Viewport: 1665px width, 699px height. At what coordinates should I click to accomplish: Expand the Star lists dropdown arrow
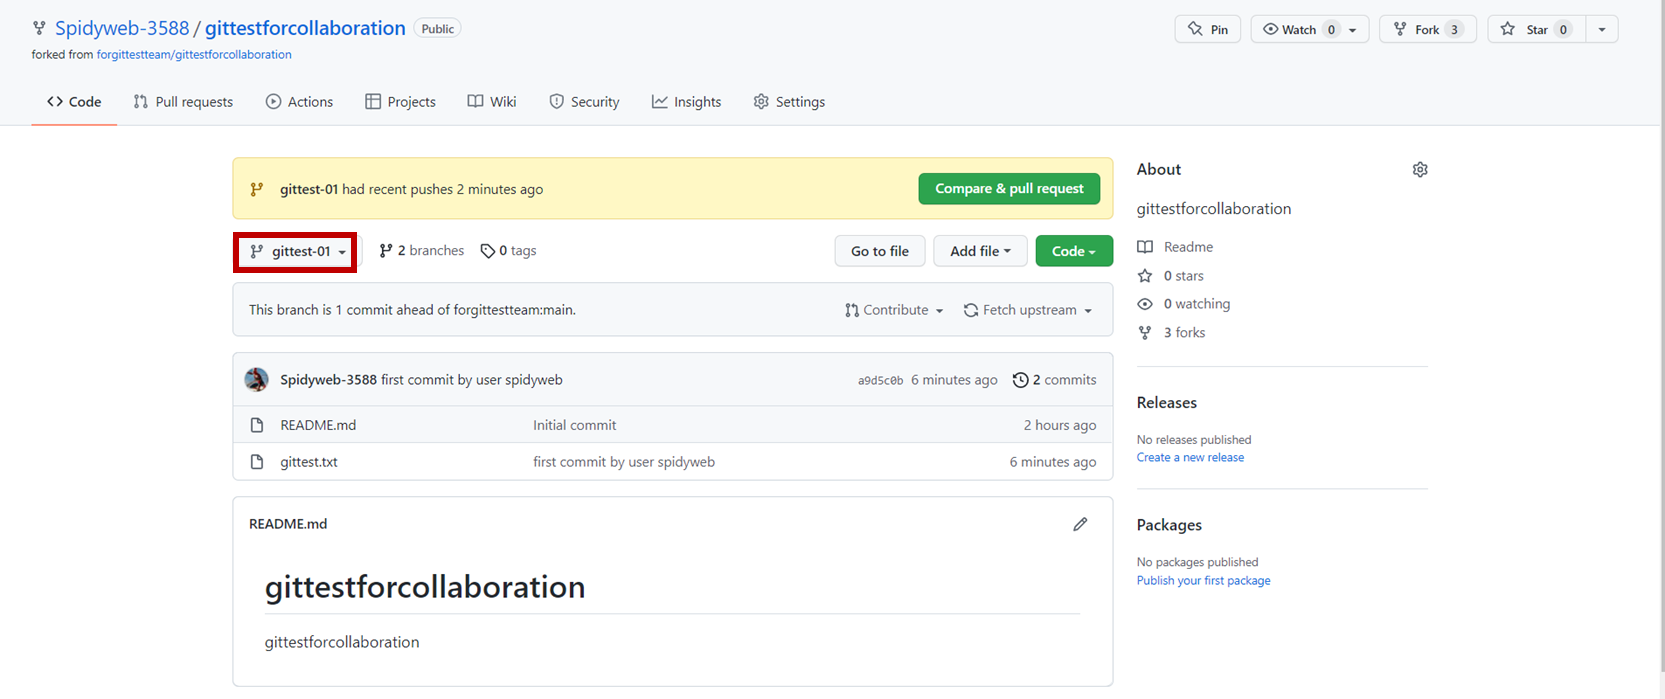[x=1602, y=30]
